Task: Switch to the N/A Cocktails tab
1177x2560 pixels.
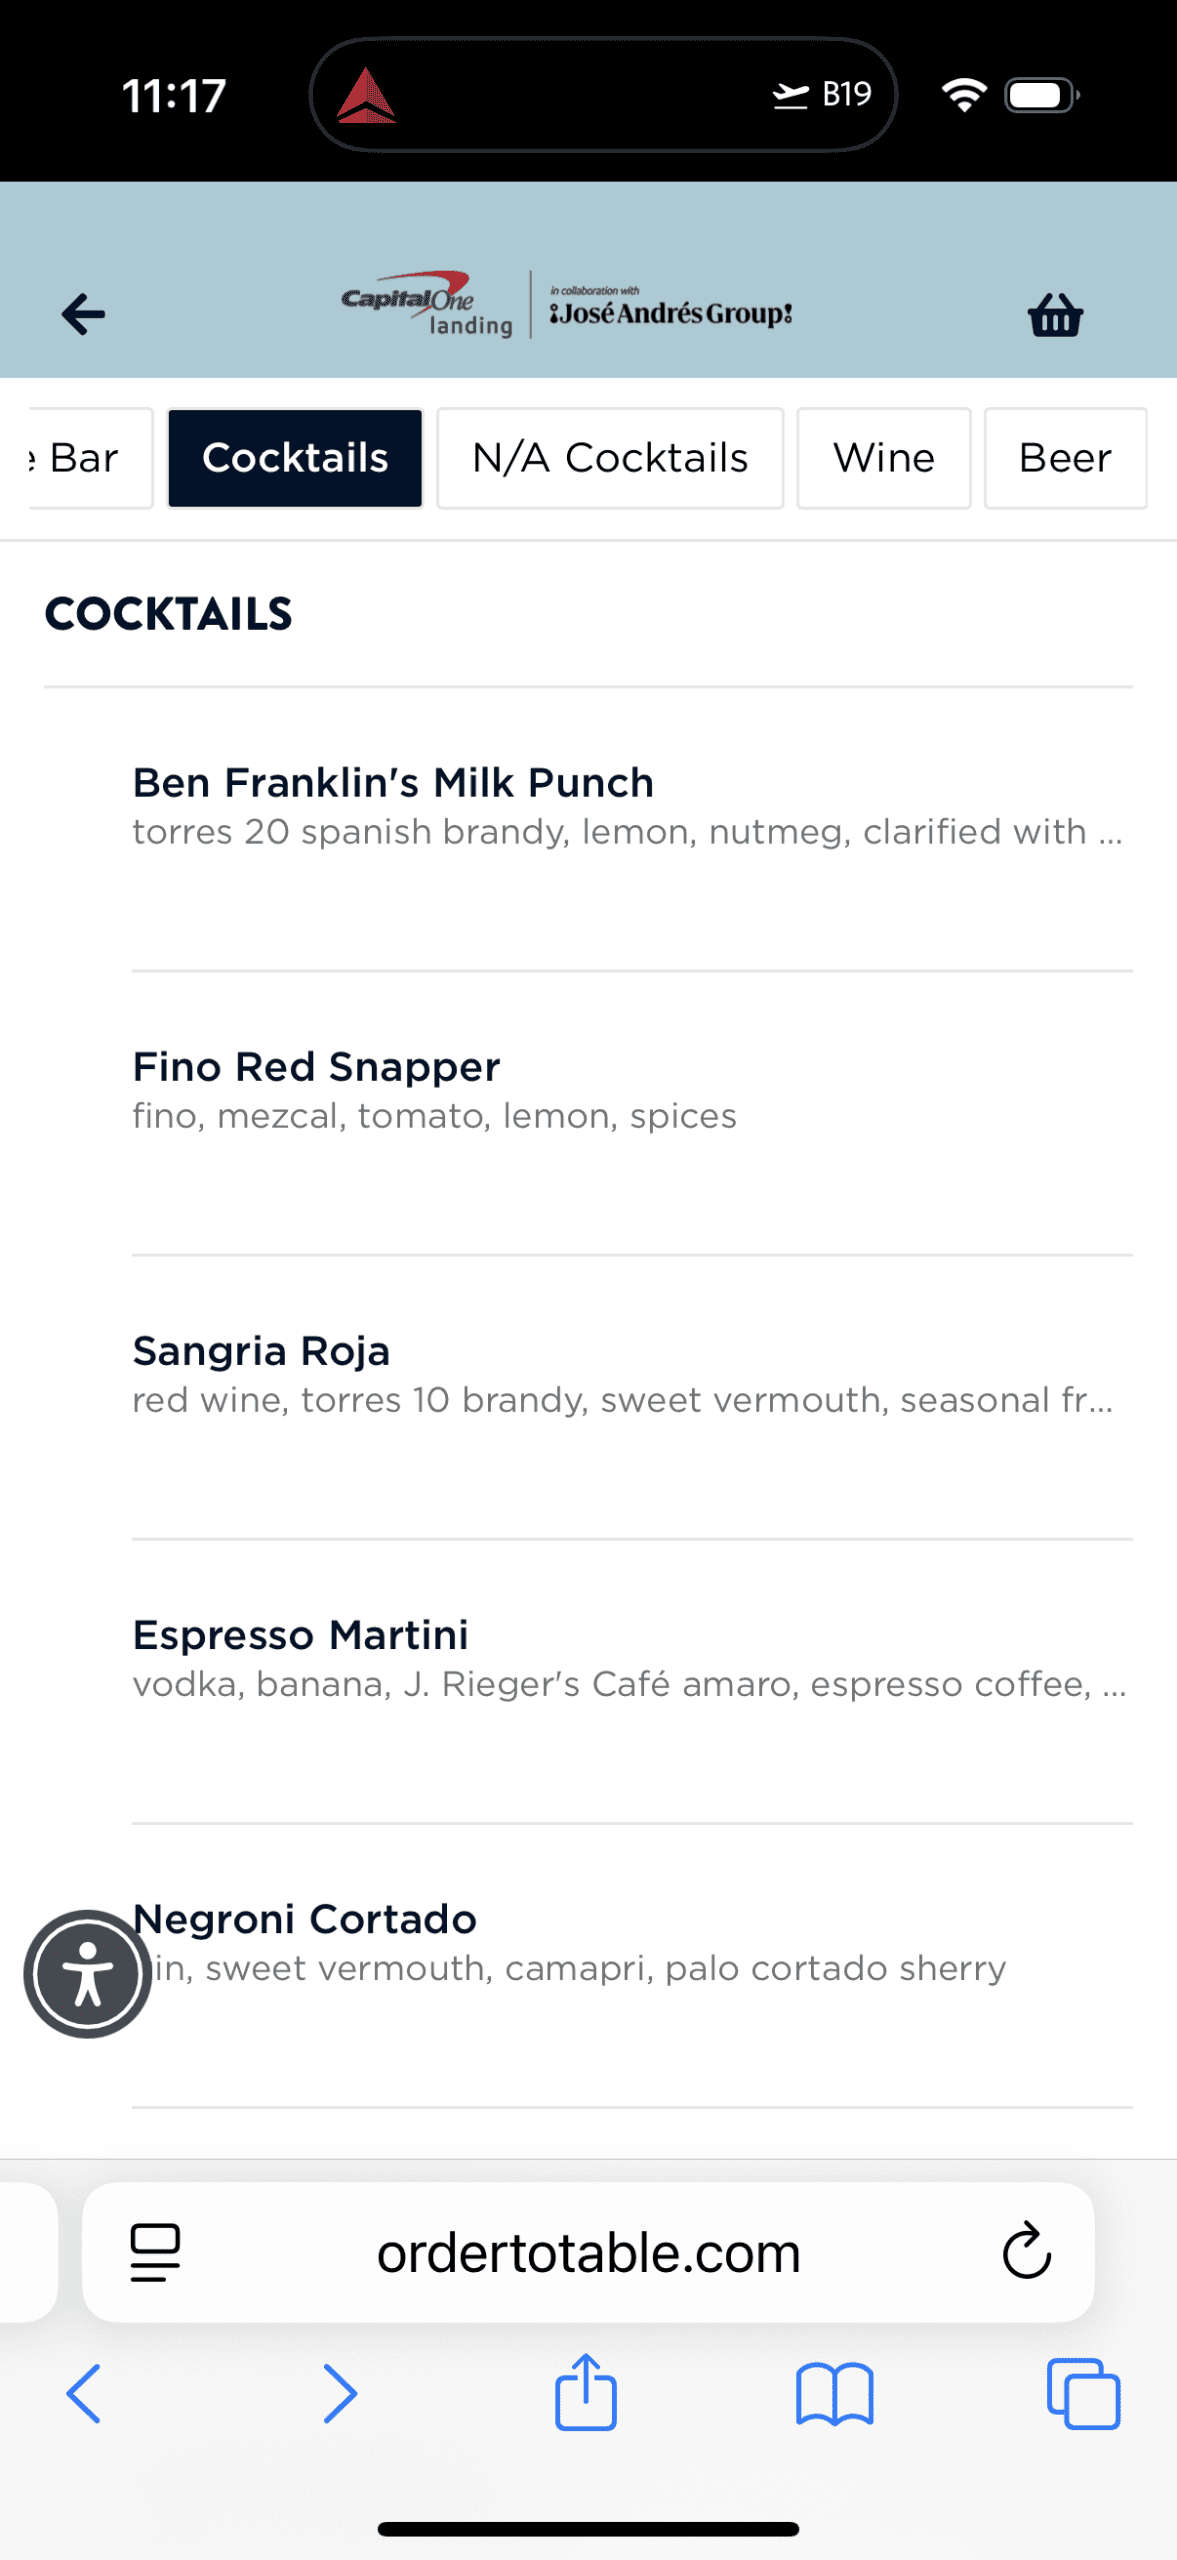Action: [609, 457]
